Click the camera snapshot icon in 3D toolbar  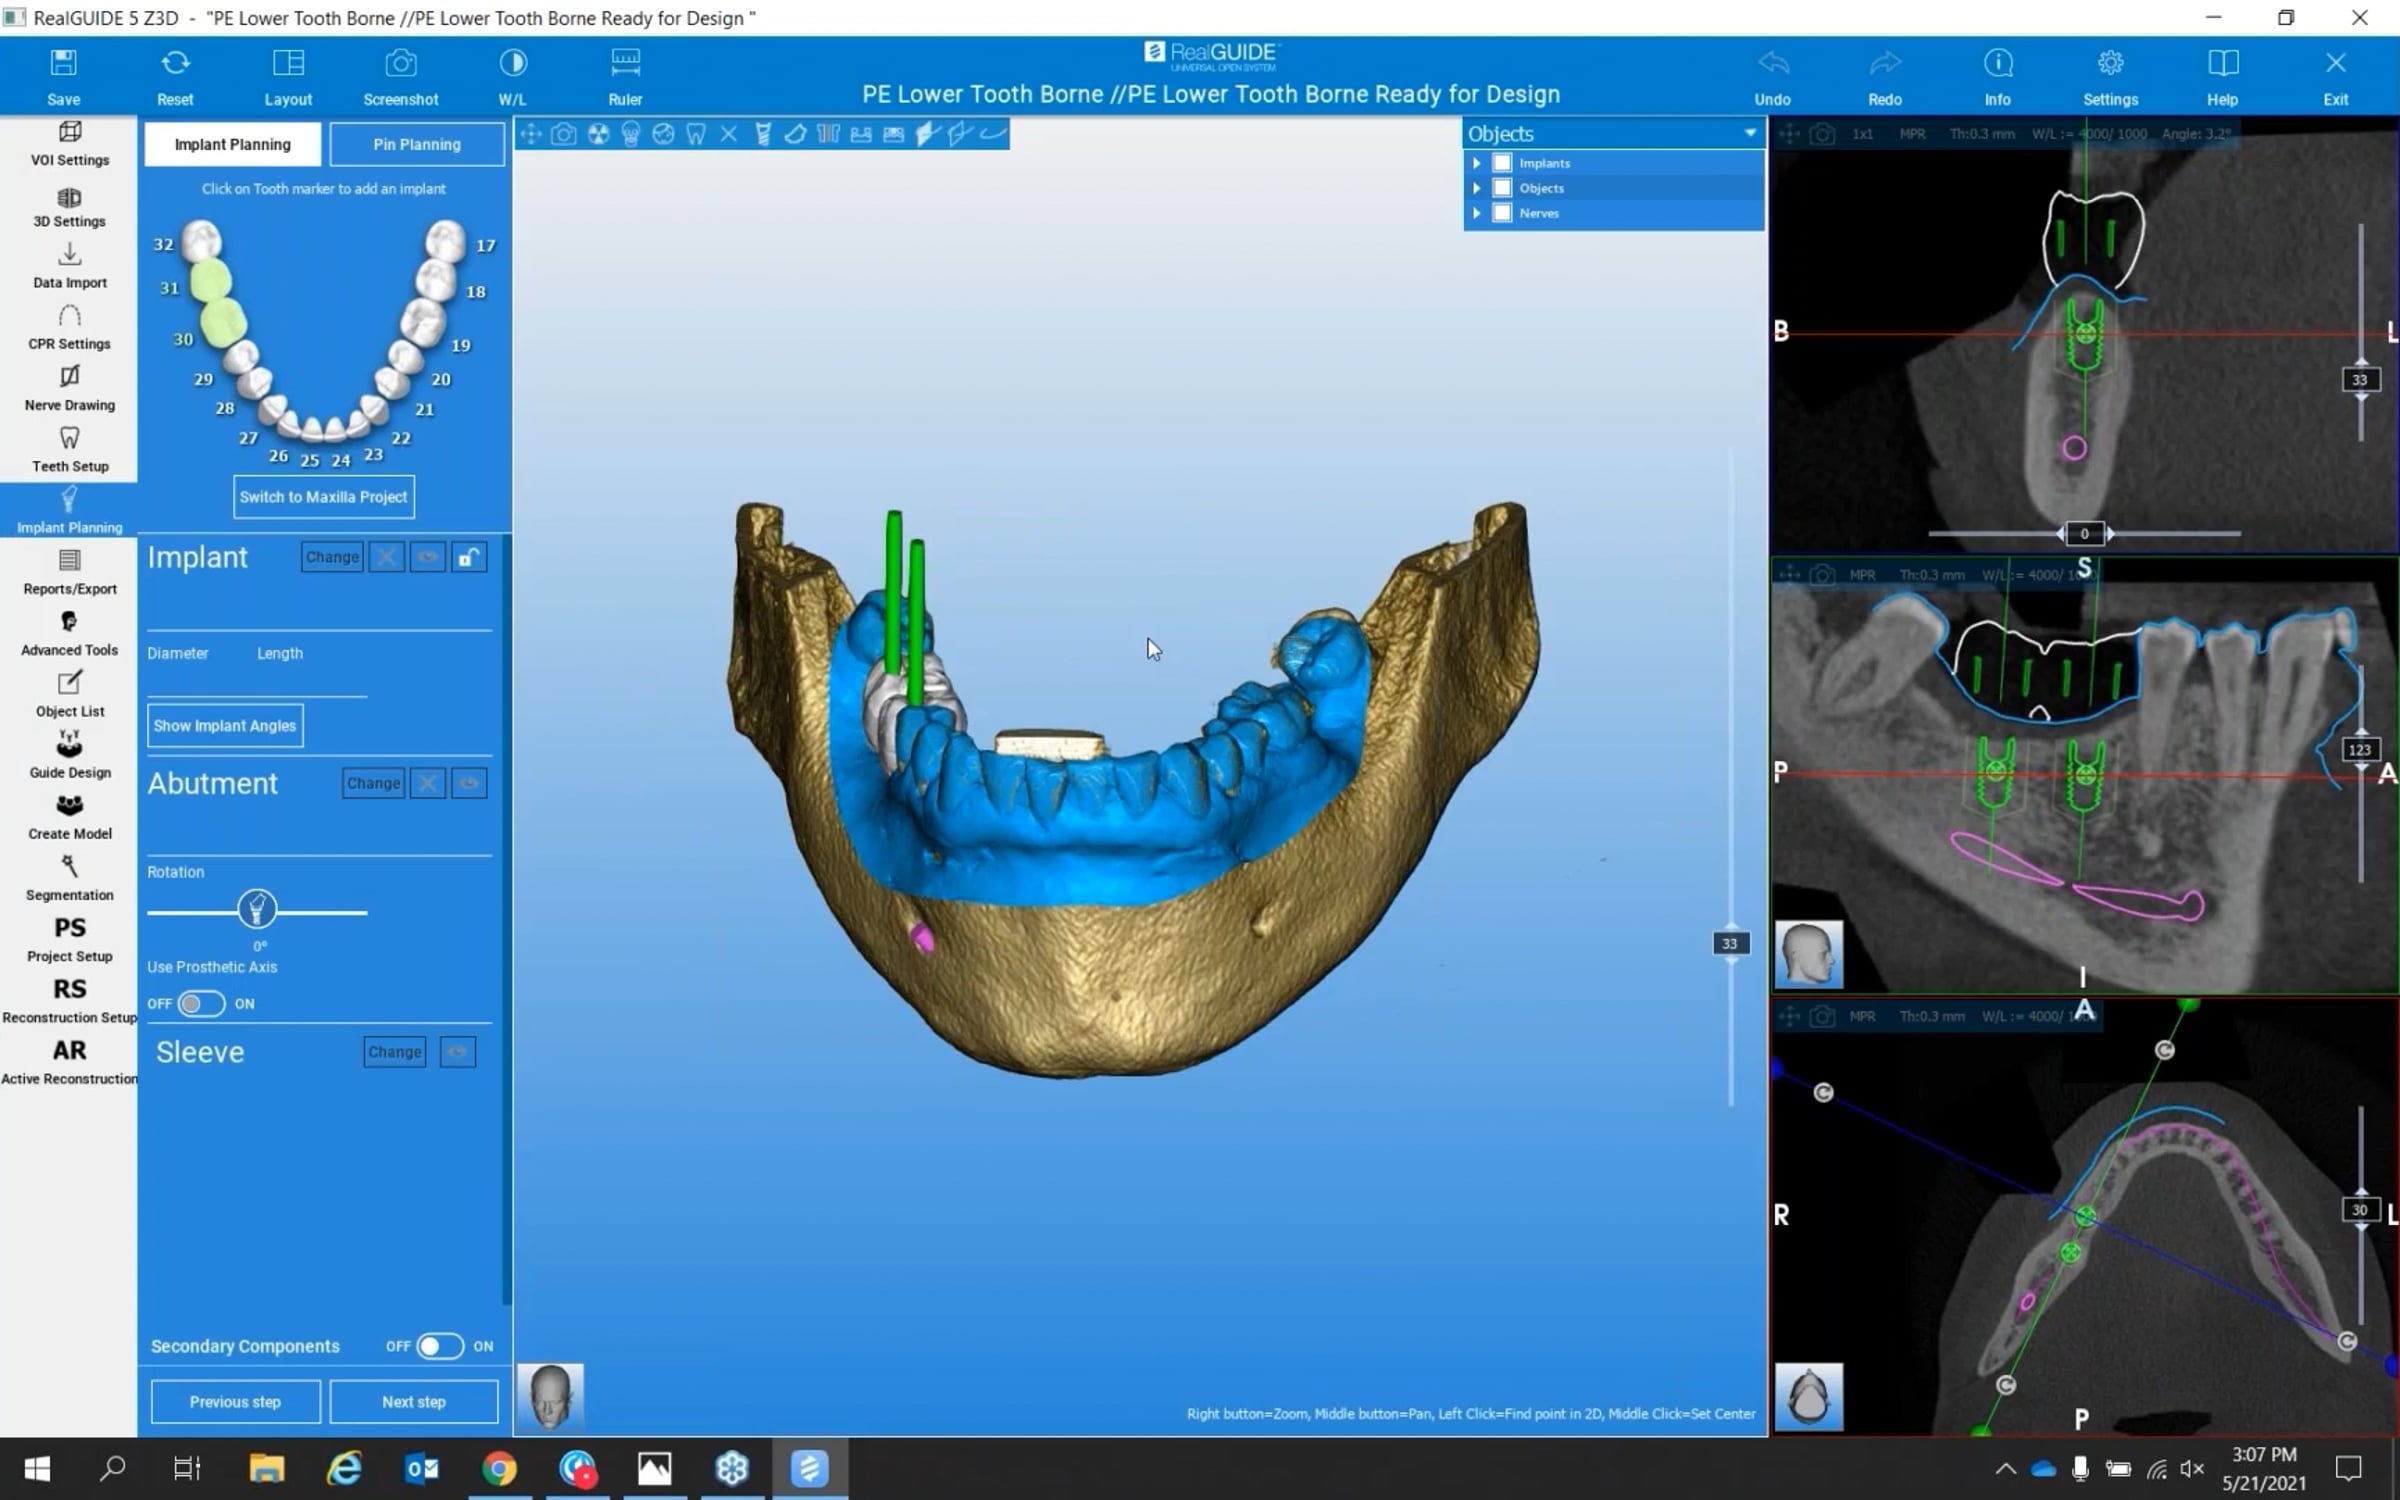coord(564,134)
